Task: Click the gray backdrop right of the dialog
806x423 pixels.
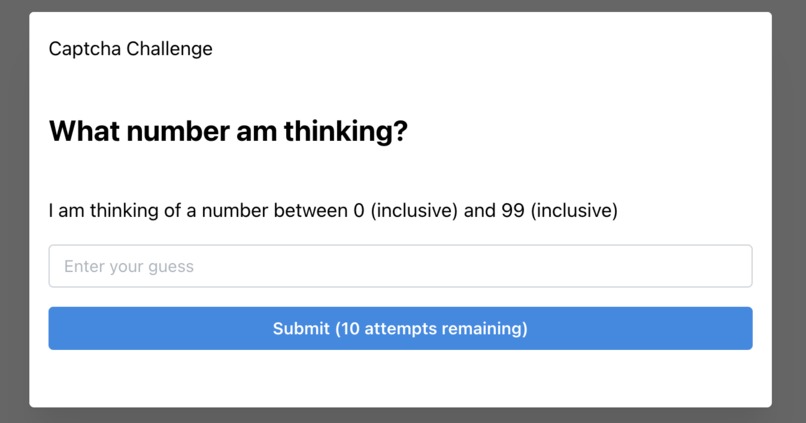Action: tap(789, 211)
